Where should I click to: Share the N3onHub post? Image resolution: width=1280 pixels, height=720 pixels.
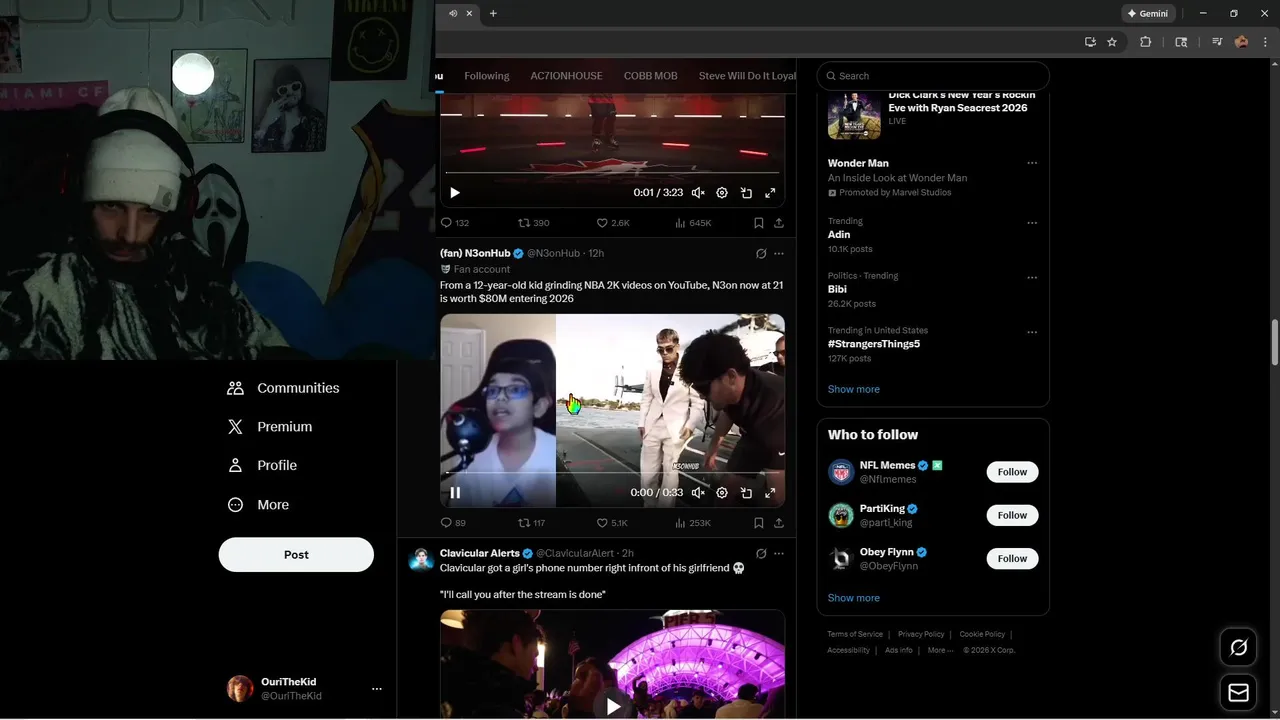(x=778, y=523)
